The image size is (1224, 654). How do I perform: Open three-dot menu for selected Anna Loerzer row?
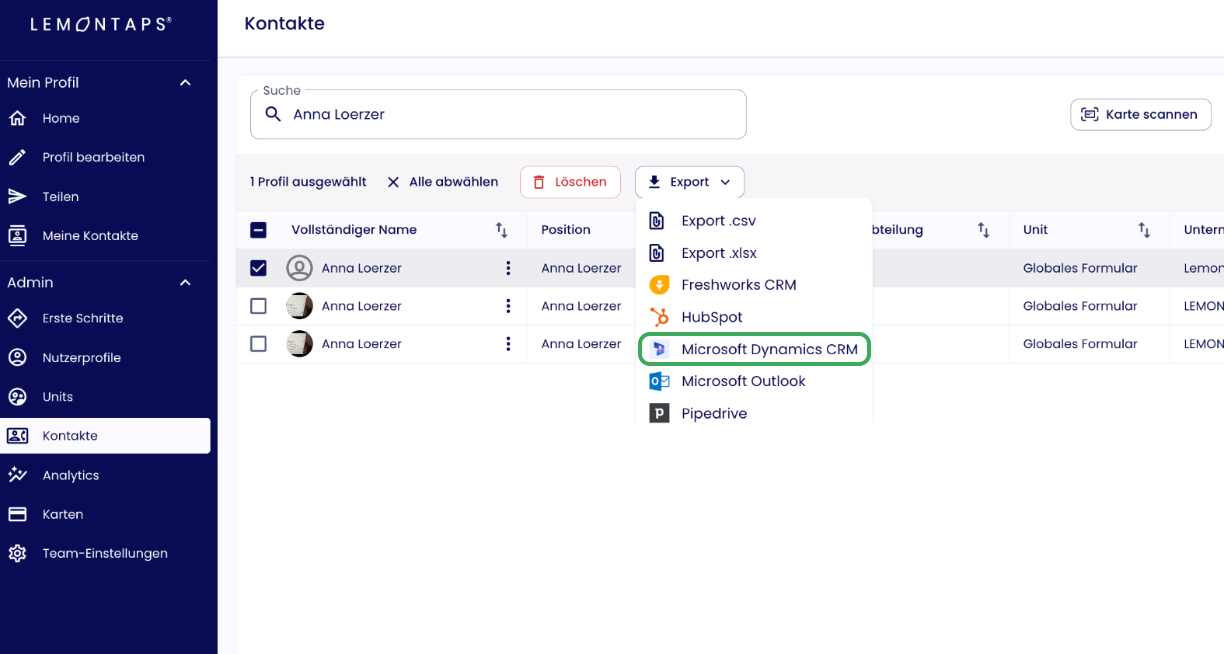508,268
